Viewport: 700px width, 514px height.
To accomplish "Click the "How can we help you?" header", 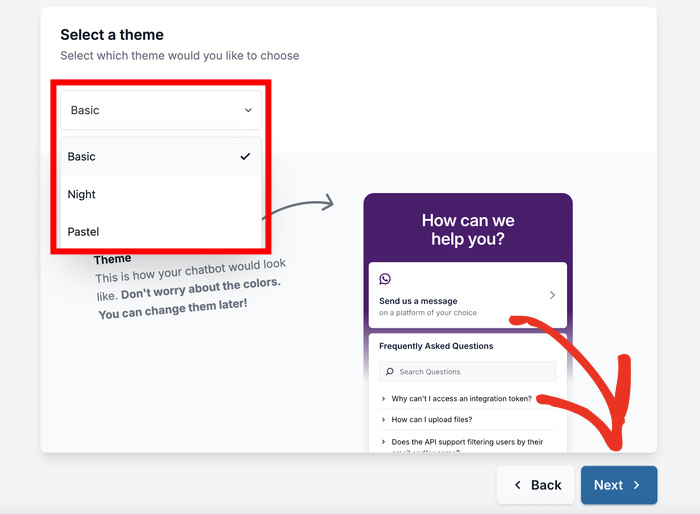I will (468, 230).
